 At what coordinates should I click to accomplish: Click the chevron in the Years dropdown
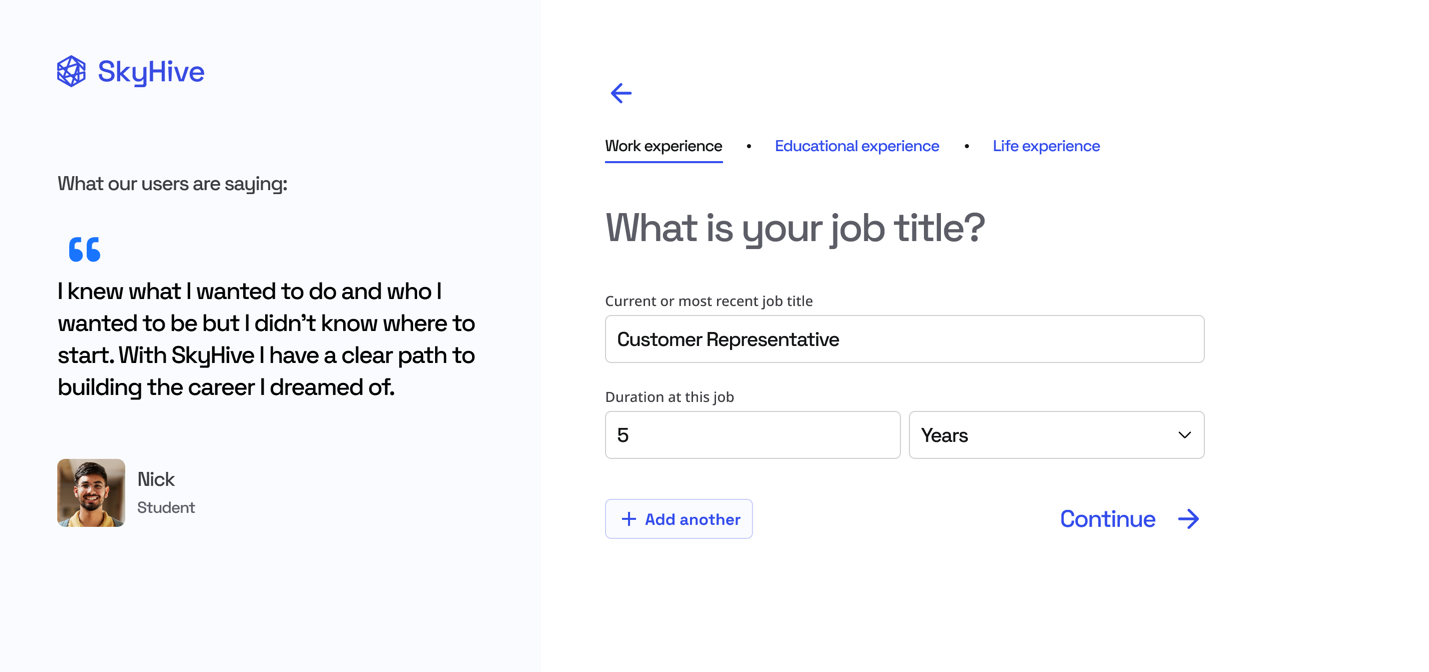click(x=1184, y=435)
